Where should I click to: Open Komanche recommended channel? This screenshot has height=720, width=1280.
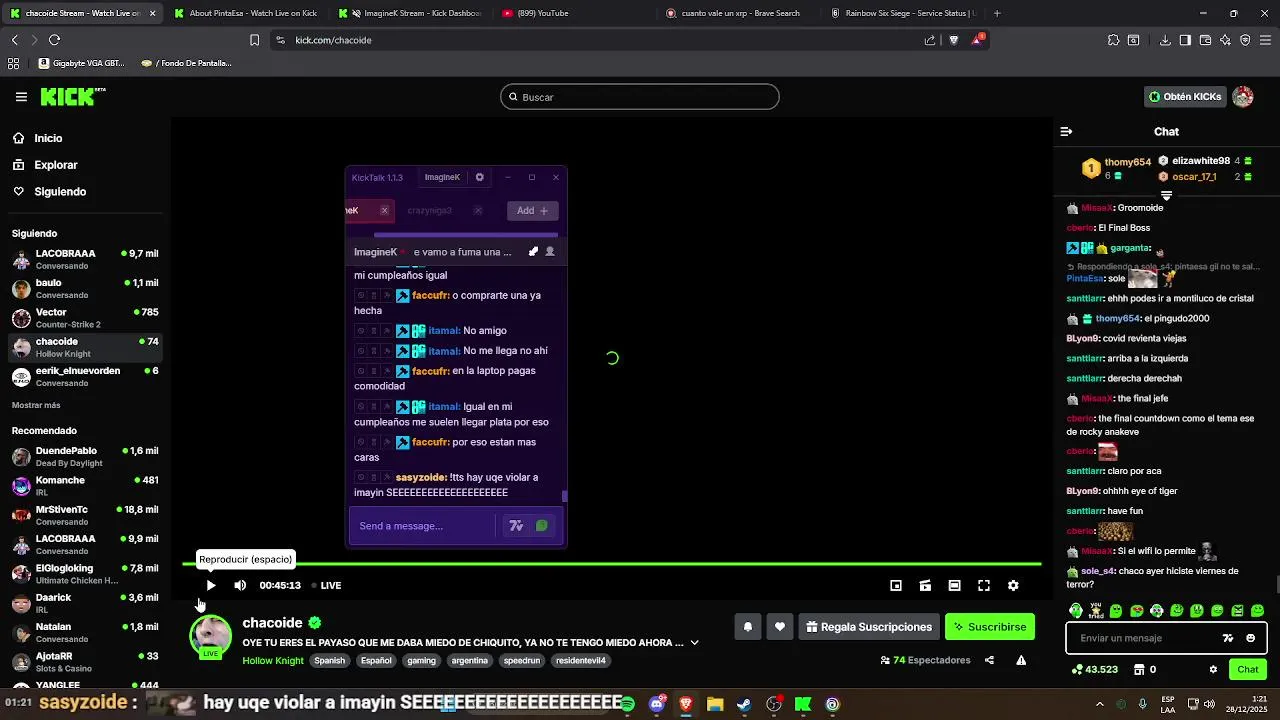coord(85,486)
